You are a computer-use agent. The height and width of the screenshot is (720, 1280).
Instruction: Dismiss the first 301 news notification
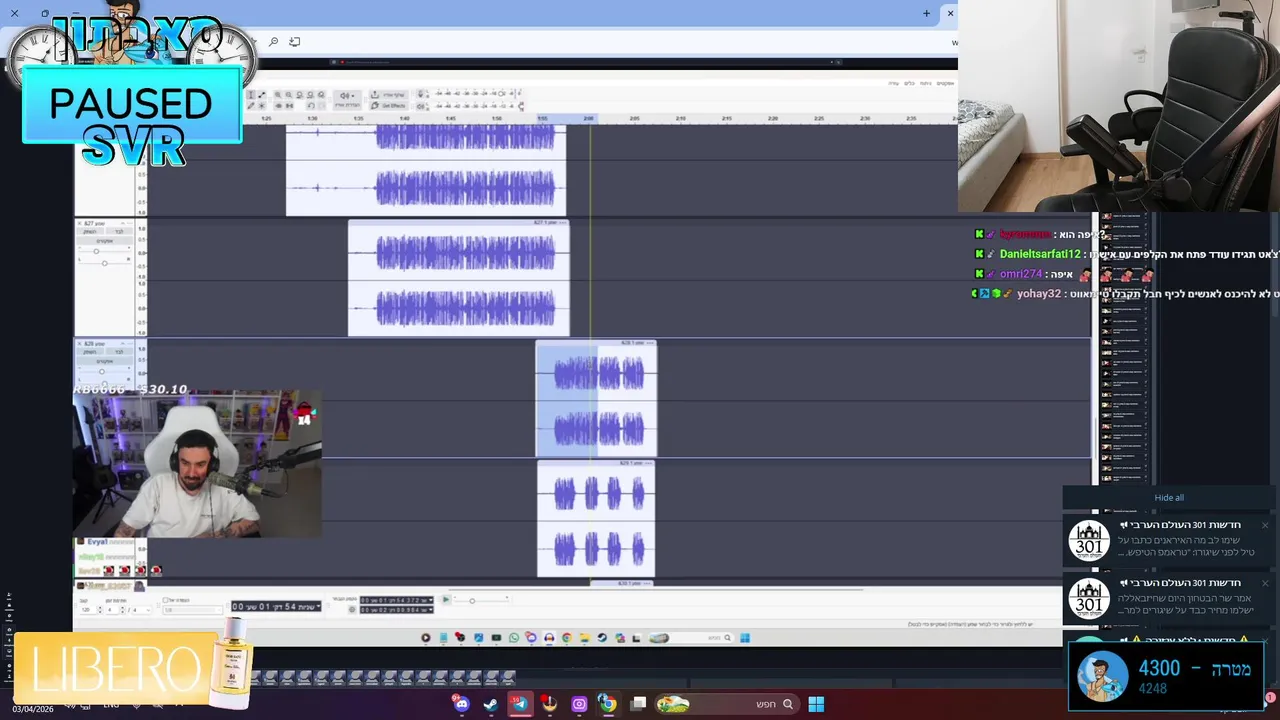pyautogui.click(x=1264, y=525)
